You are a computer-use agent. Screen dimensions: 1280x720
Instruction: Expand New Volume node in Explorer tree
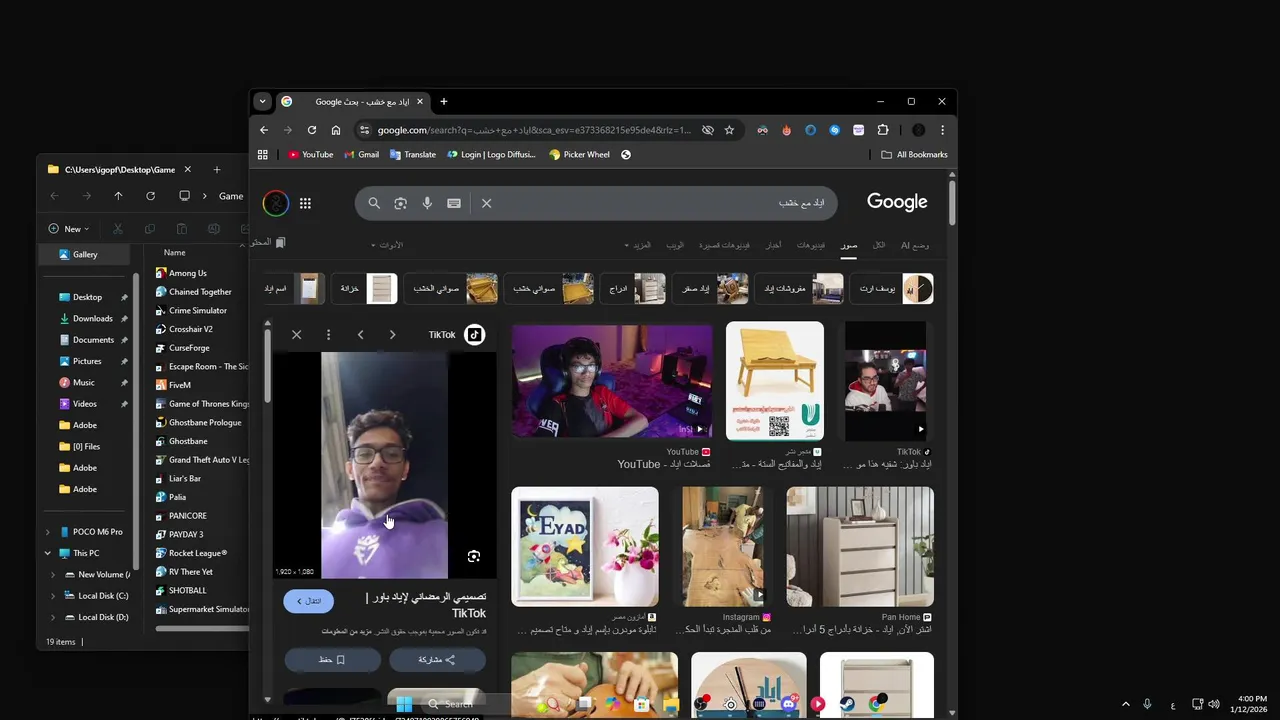tap(54, 575)
